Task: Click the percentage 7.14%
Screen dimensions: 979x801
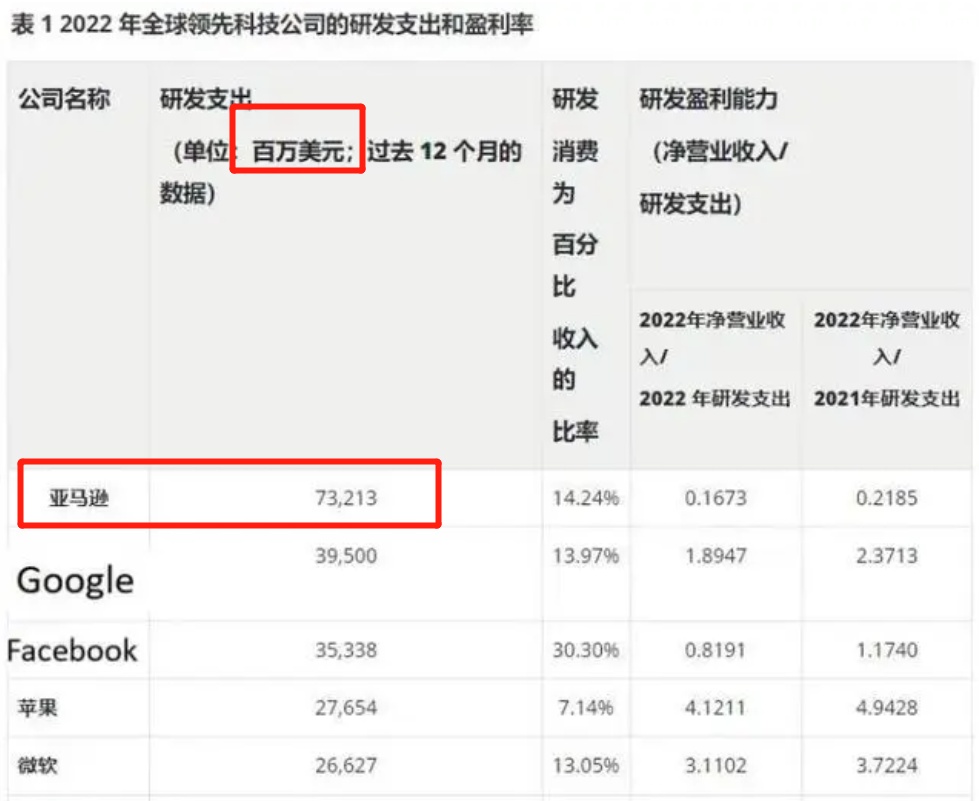Action: click(586, 708)
